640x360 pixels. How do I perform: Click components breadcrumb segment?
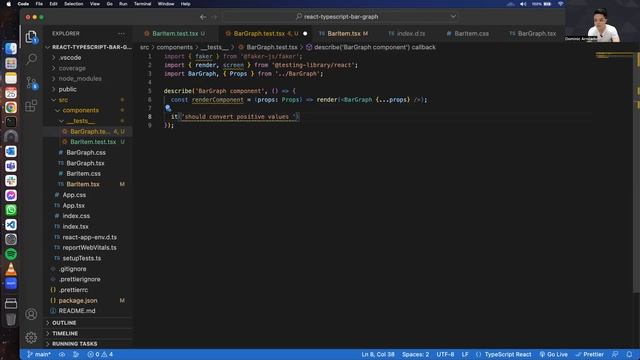(175, 47)
